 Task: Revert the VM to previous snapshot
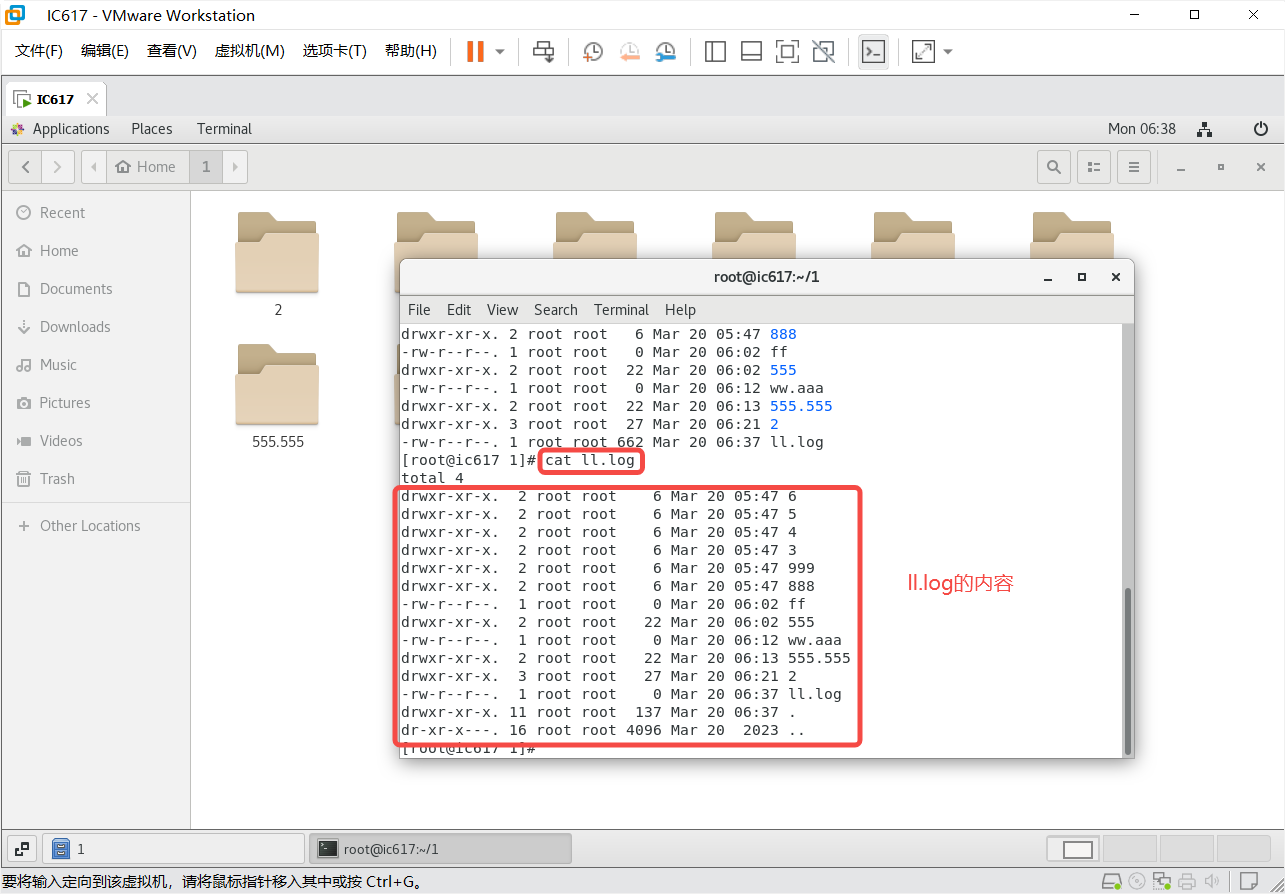pyautogui.click(x=629, y=51)
